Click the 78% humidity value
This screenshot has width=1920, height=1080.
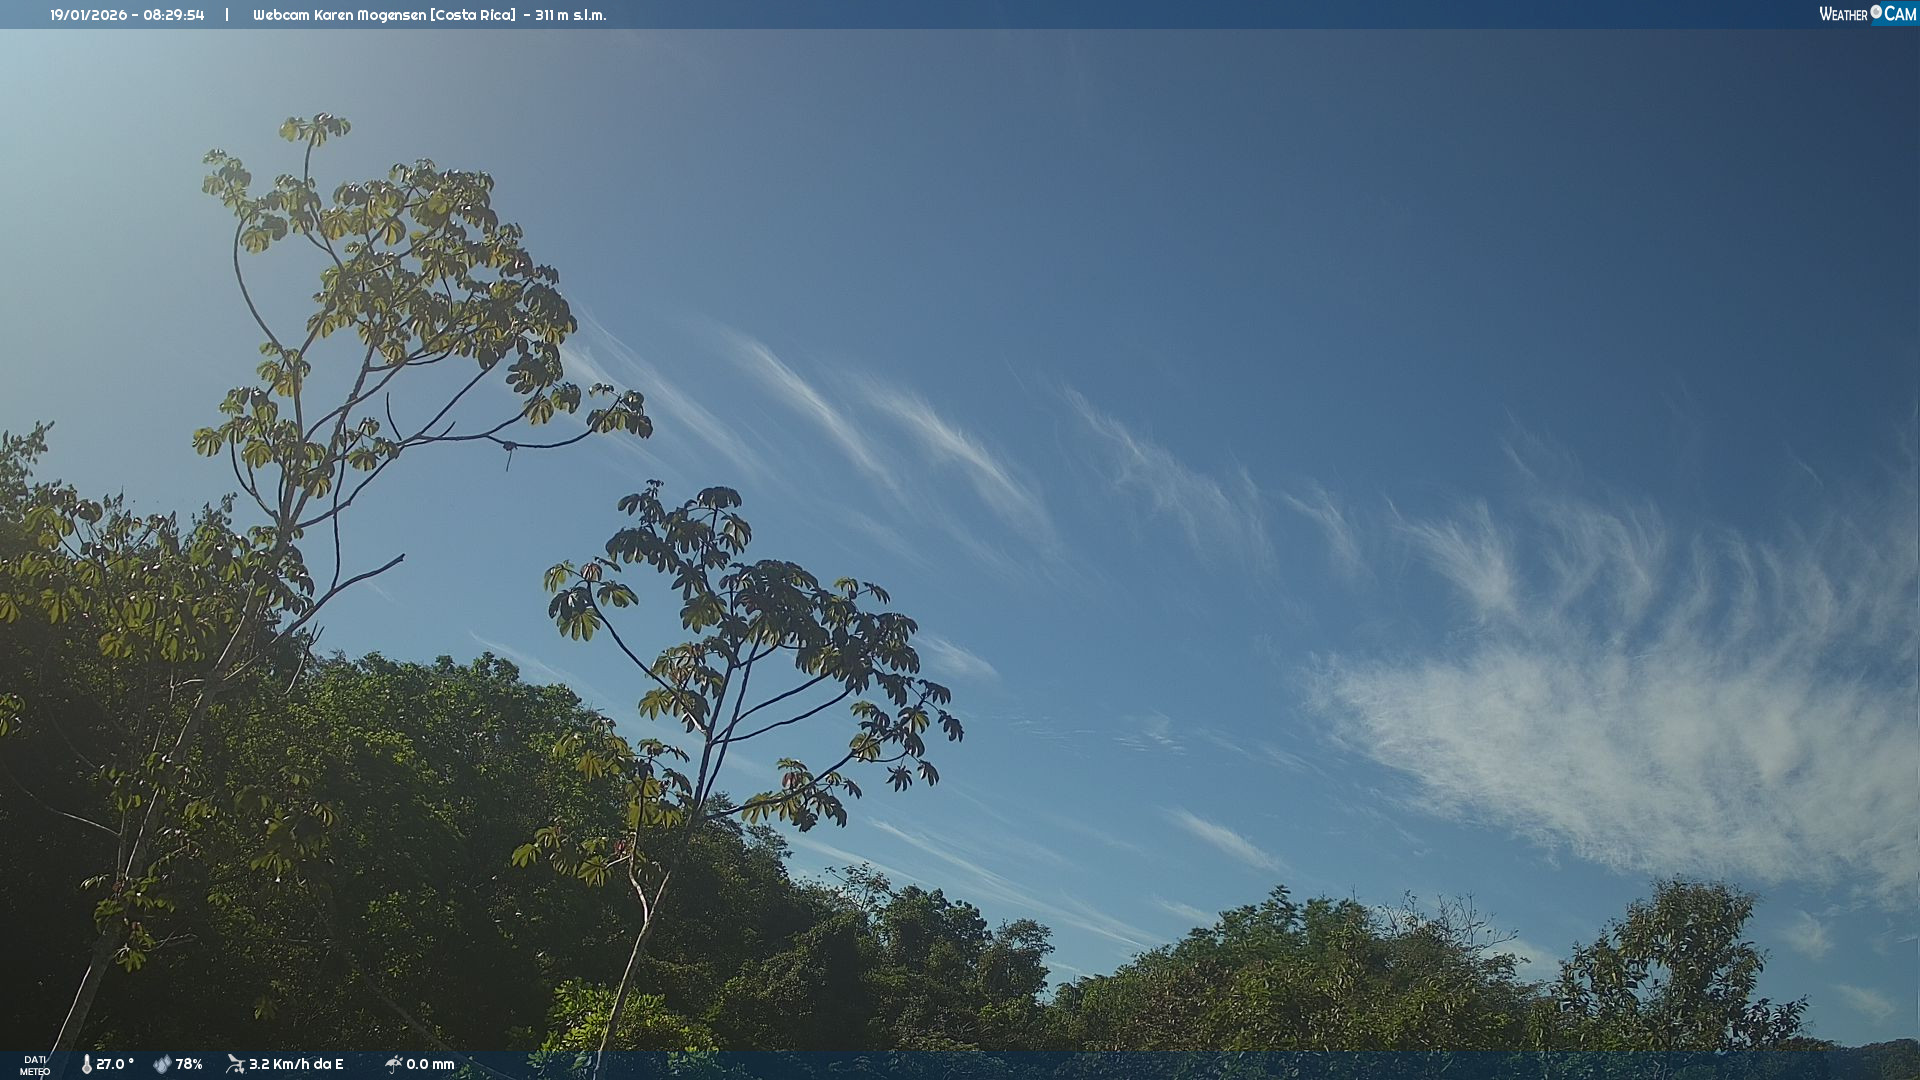click(x=189, y=1064)
